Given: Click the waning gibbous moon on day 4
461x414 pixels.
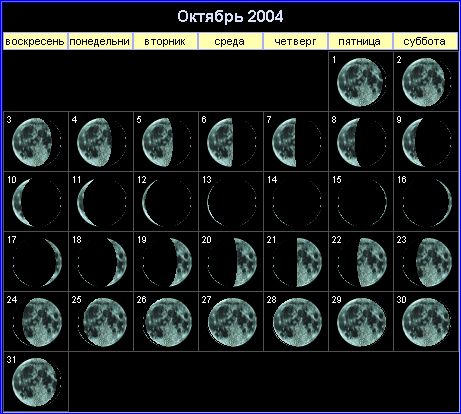Looking at the screenshot, I should [x=102, y=142].
